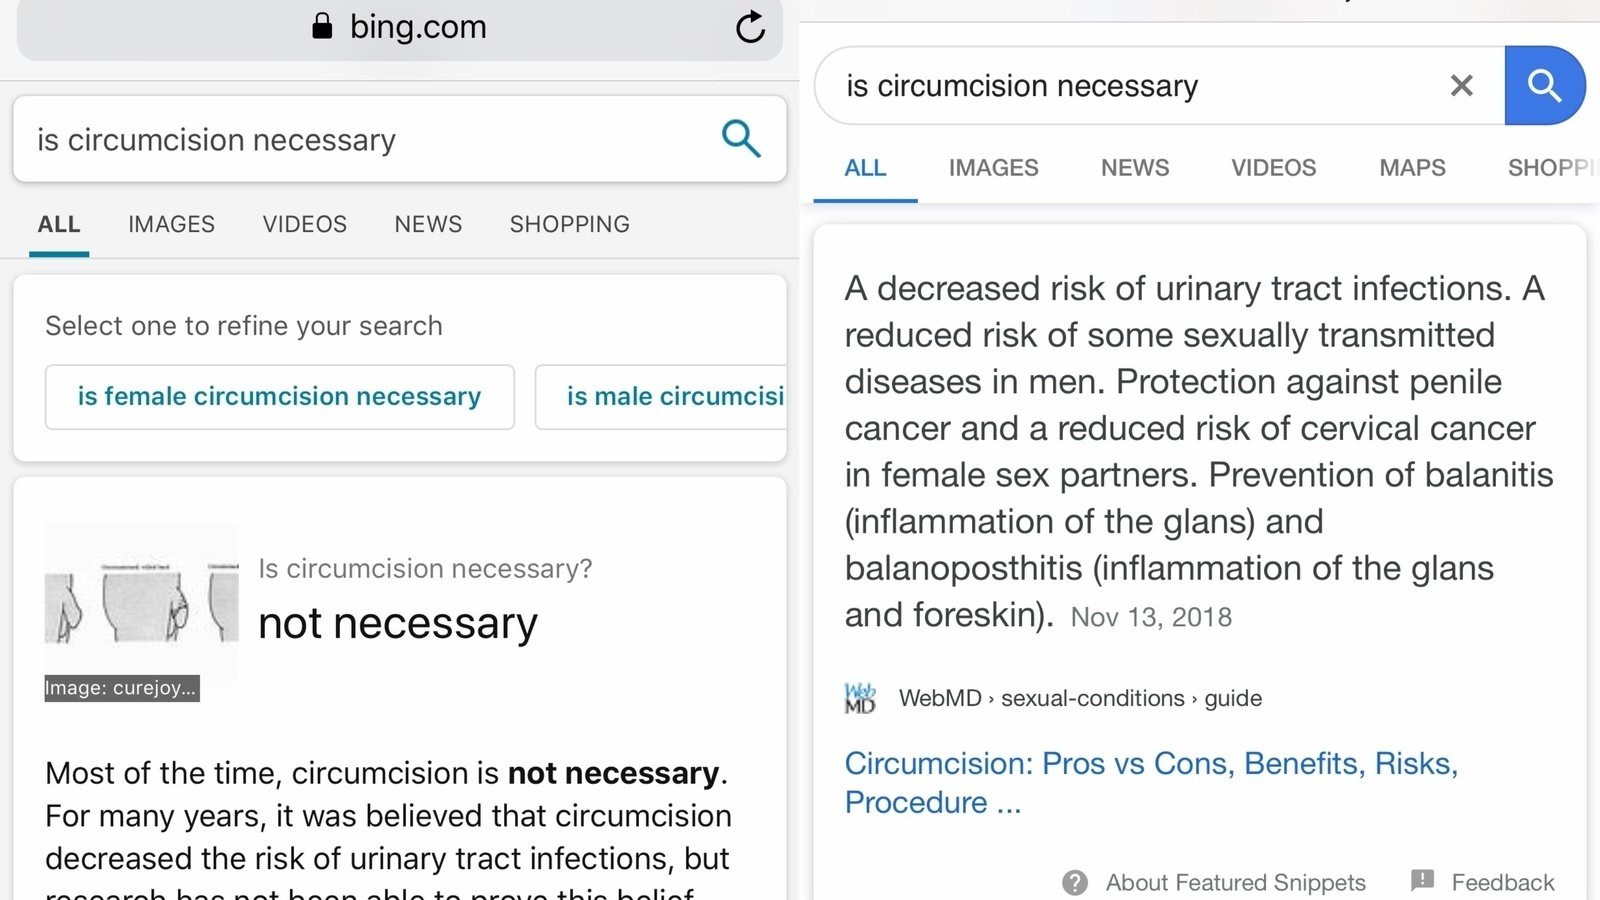The image size is (1600, 900).
Task: Open the About Featured Snippets help icon
Action: (x=1075, y=882)
